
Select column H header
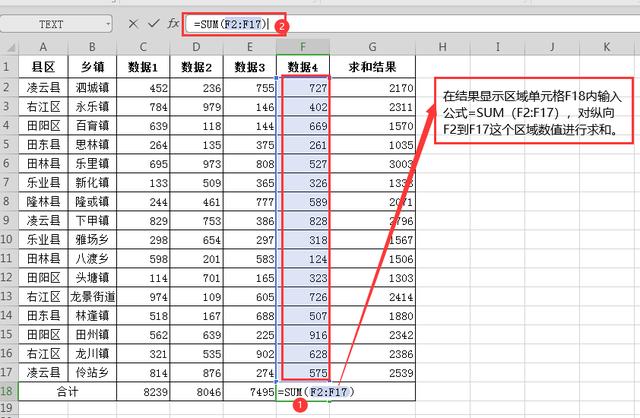pyautogui.click(x=443, y=47)
